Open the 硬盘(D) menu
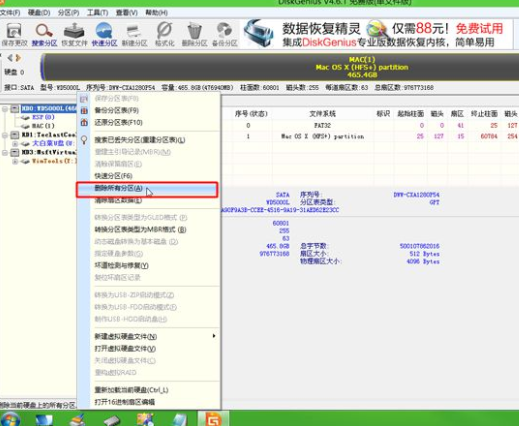This screenshot has height=426, width=519. click(39, 13)
